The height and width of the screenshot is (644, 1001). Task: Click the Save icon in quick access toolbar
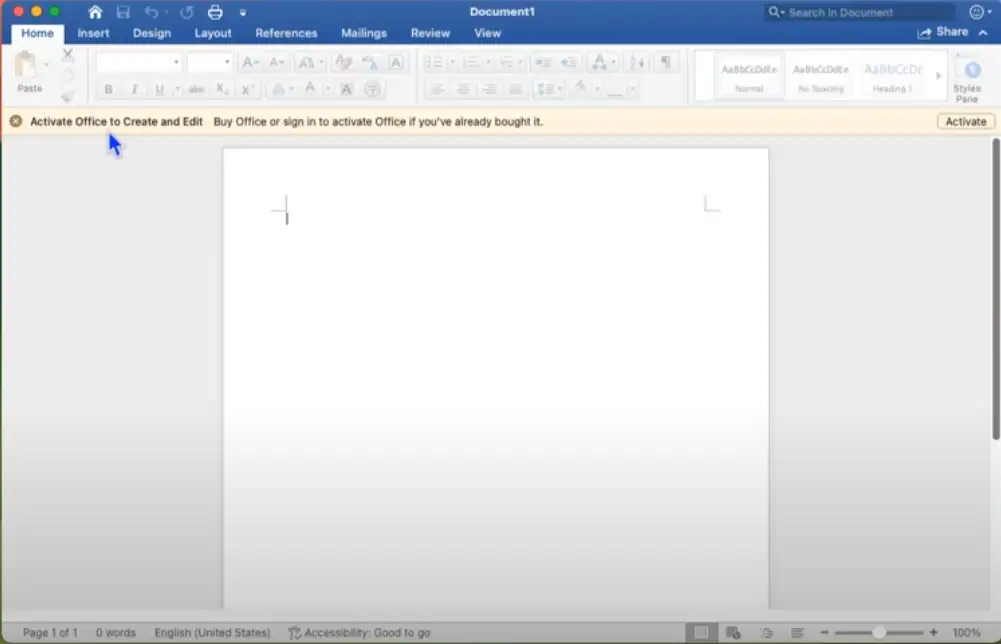click(x=123, y=12)
